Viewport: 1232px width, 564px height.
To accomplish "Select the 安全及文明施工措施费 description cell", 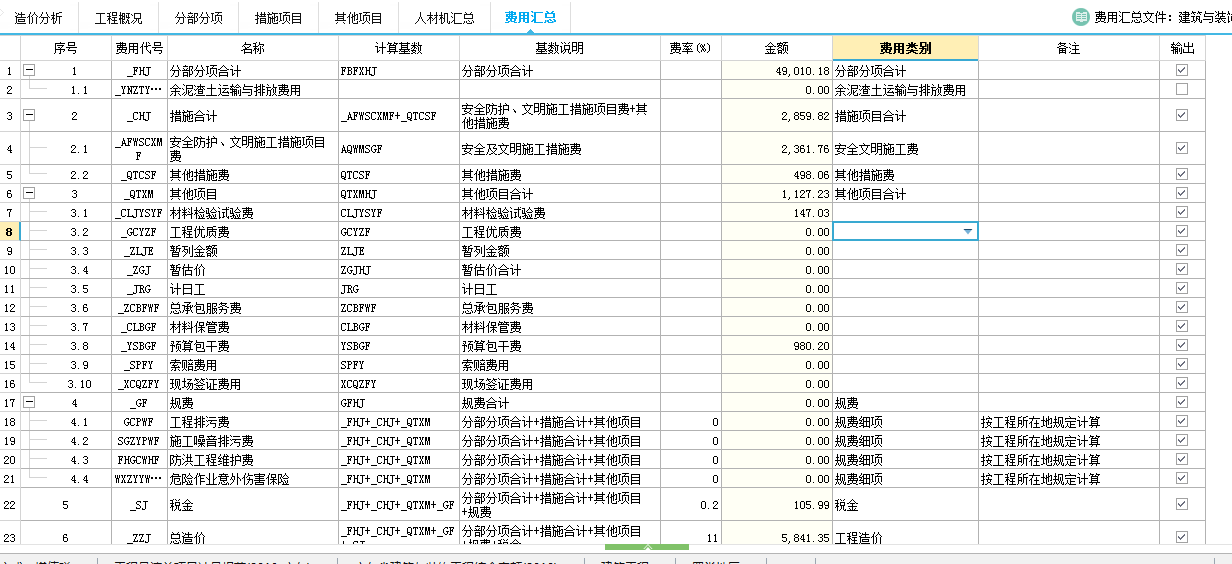I will [559, 149].
